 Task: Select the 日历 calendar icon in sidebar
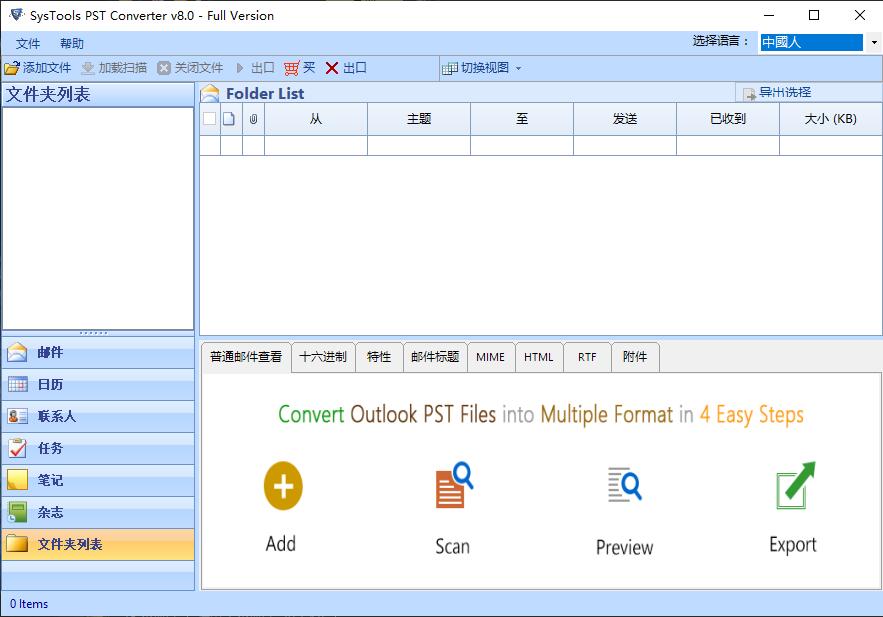pos(17,384)
